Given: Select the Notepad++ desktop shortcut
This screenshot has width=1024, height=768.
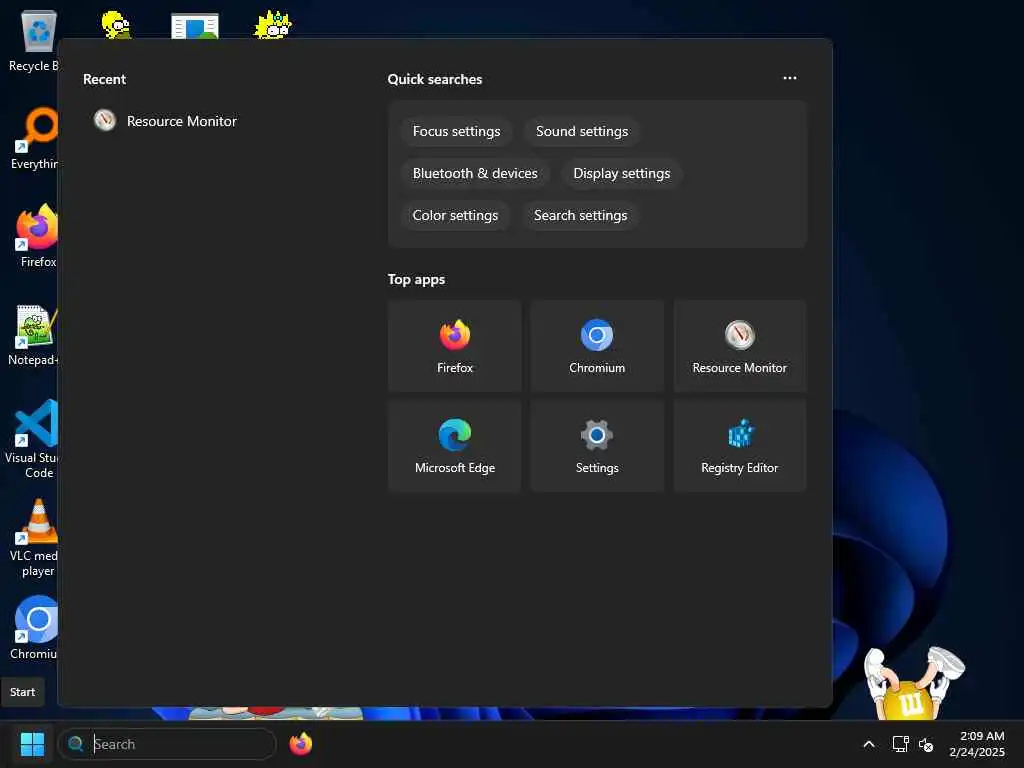Looking at the screenshot, I should click(x=34, y=334).
